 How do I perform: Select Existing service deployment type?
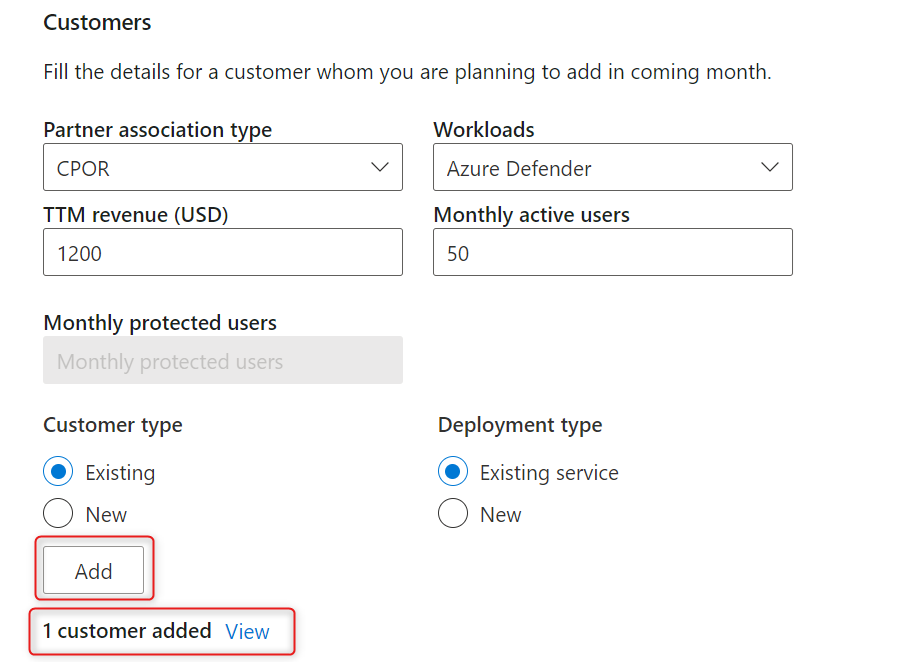tap(454, 472)
